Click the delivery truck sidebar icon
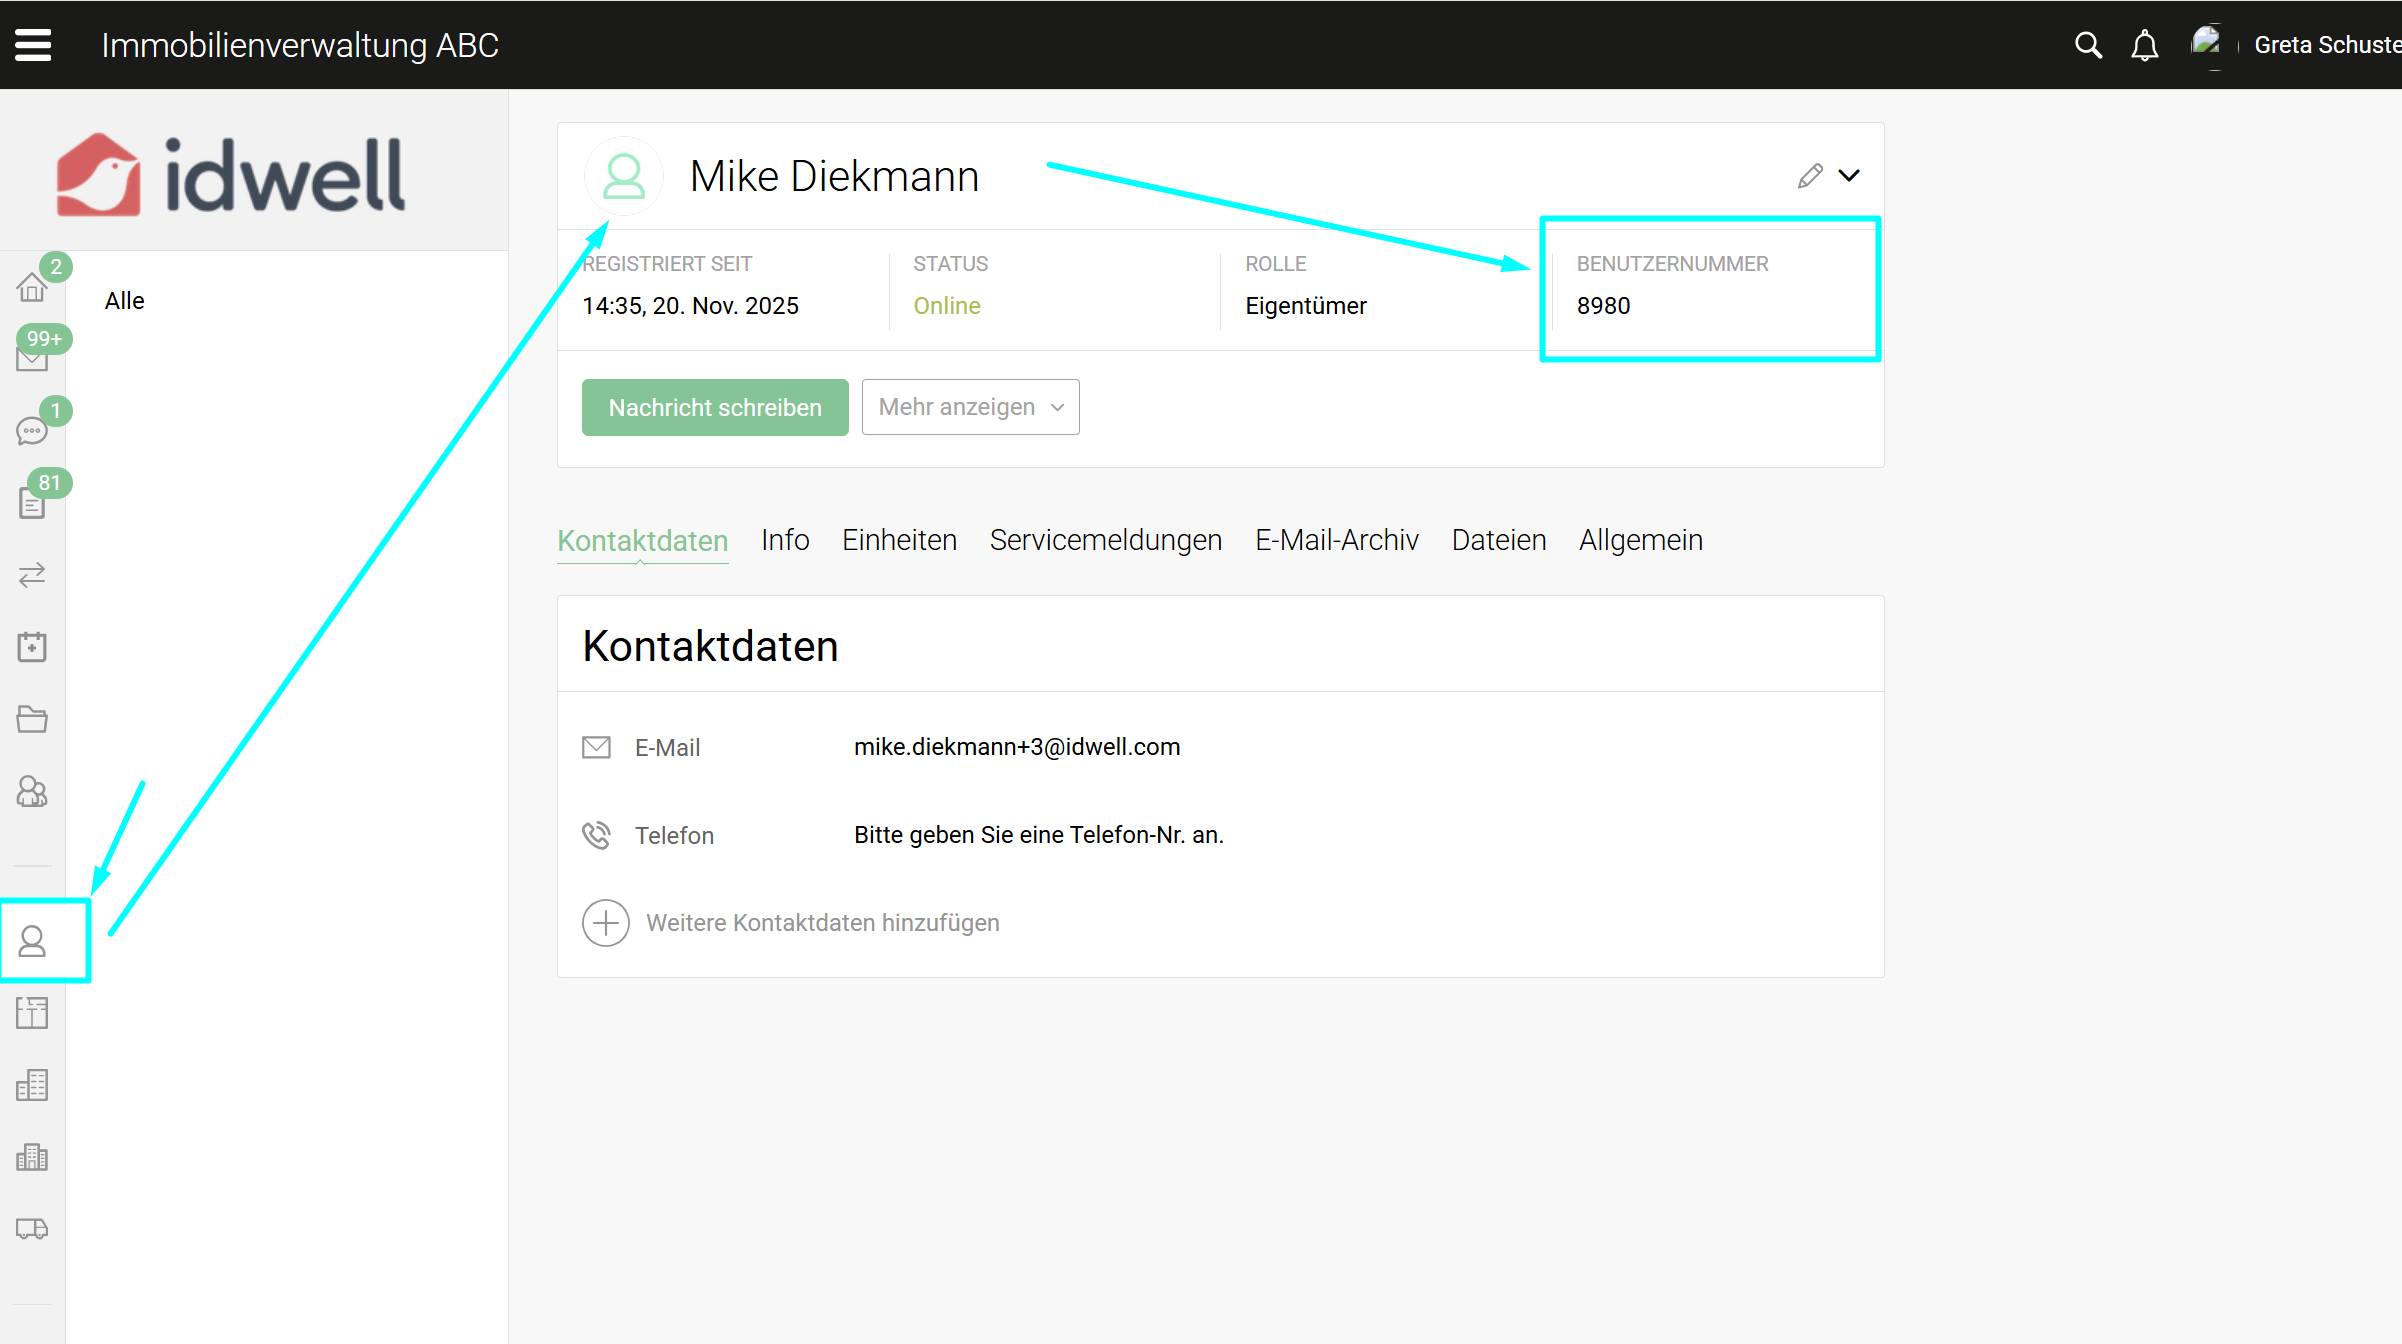 pyautogui.click(x=32, y=1229)
